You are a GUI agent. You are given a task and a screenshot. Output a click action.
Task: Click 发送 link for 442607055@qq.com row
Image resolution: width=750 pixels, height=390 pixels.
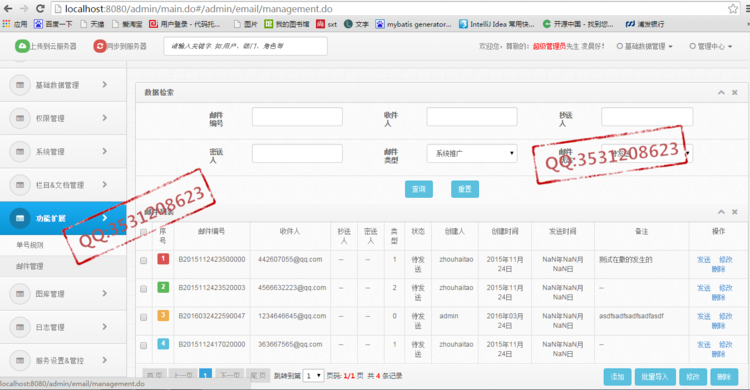coord(704,259)
